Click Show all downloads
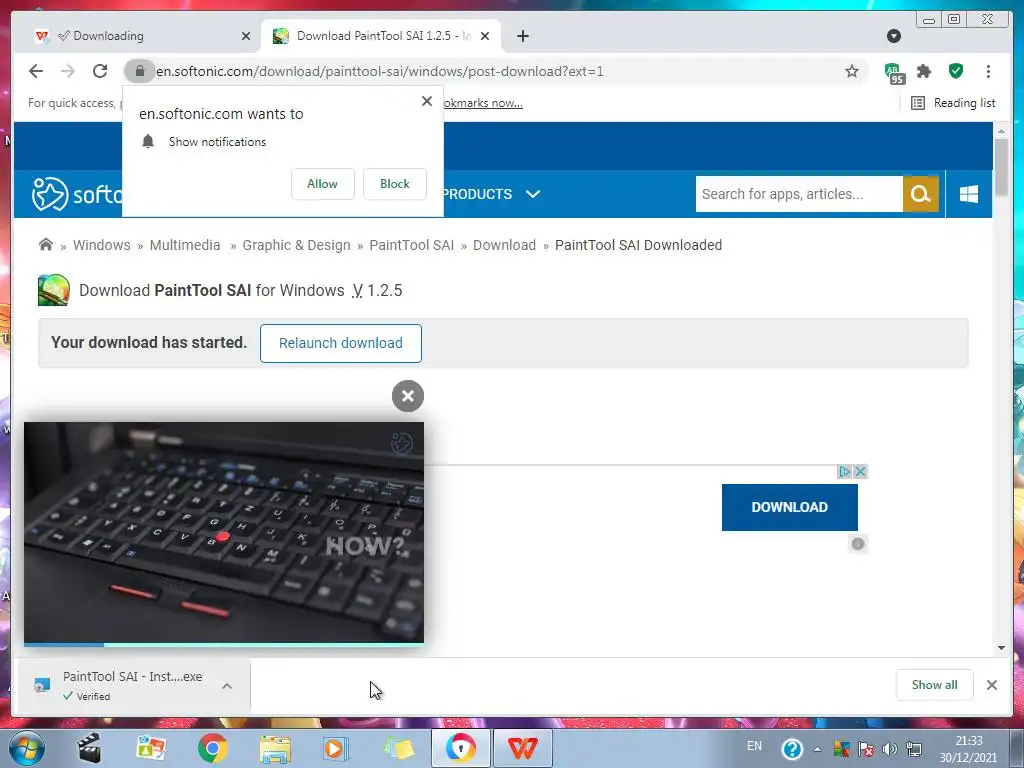The height and width of the screenshot is (768, 1024). click(x=935, y=684)
